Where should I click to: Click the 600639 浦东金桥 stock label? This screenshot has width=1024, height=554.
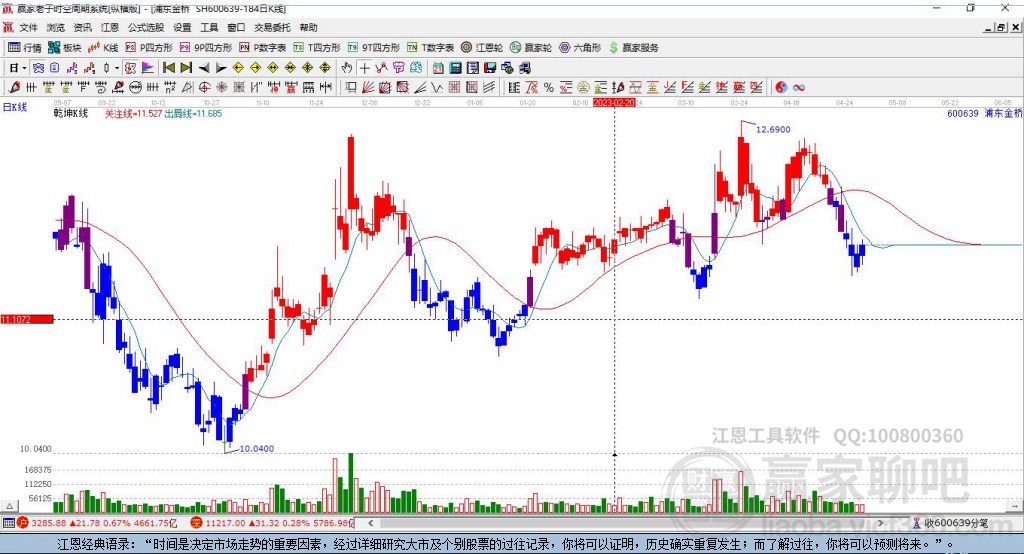(984, 113)
